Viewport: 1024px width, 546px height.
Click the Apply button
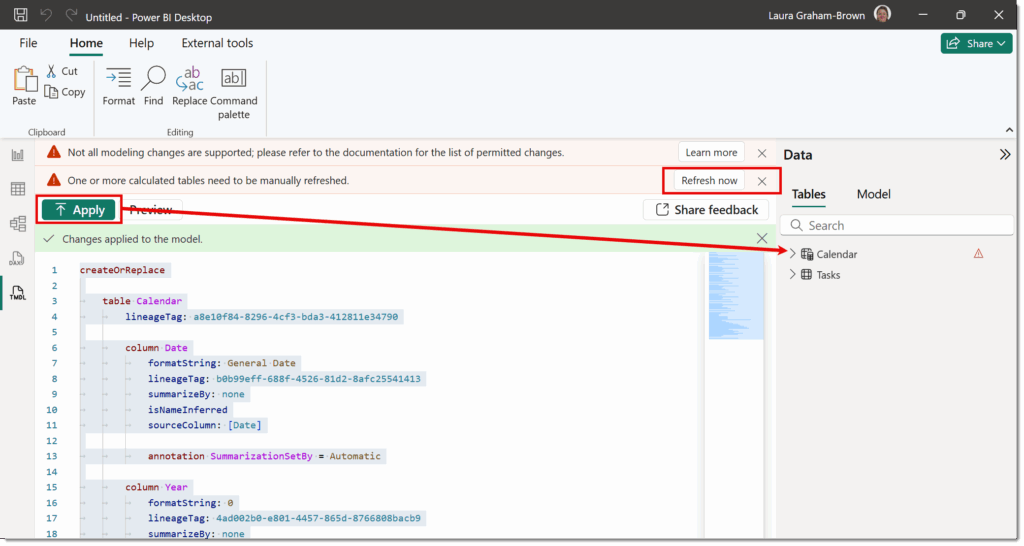point(78,210)
